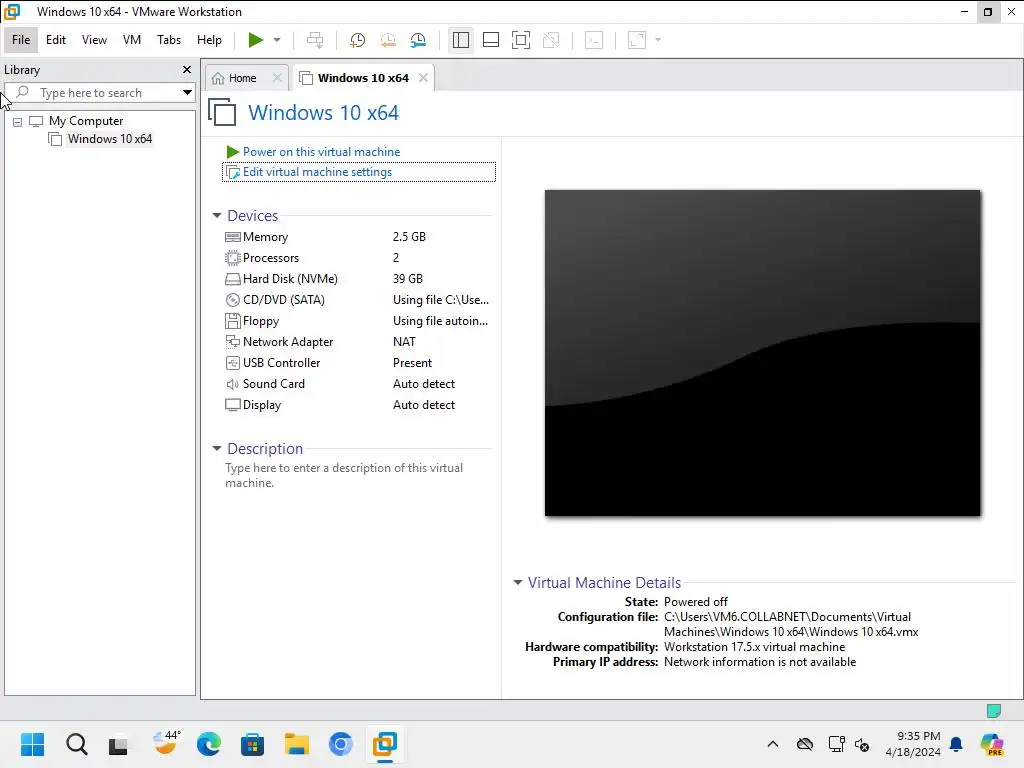Viewport: 1024px width, 768px height.
Task: Click the stretch guest toolbar icon
Action: (637, 40)
